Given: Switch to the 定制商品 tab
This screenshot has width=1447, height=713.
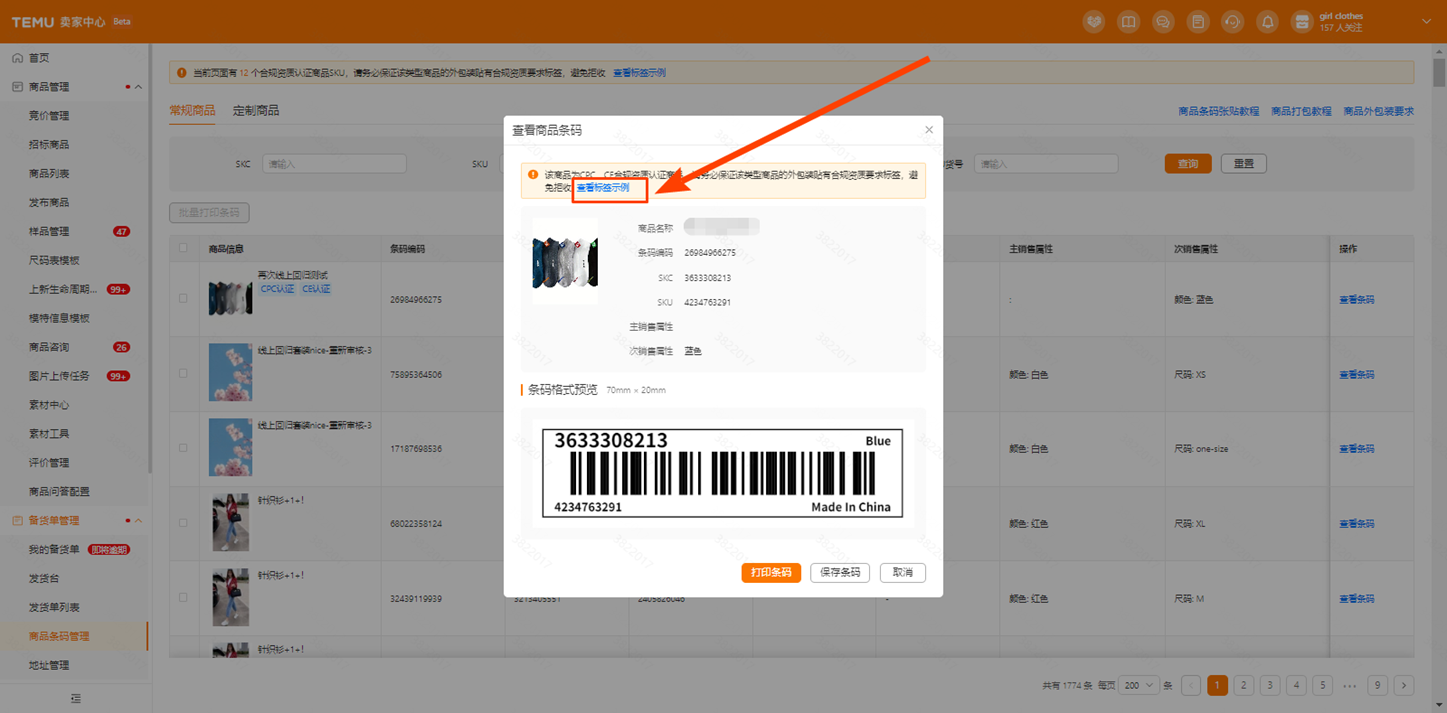Looking at the screenshot, I should coord(256,111).
